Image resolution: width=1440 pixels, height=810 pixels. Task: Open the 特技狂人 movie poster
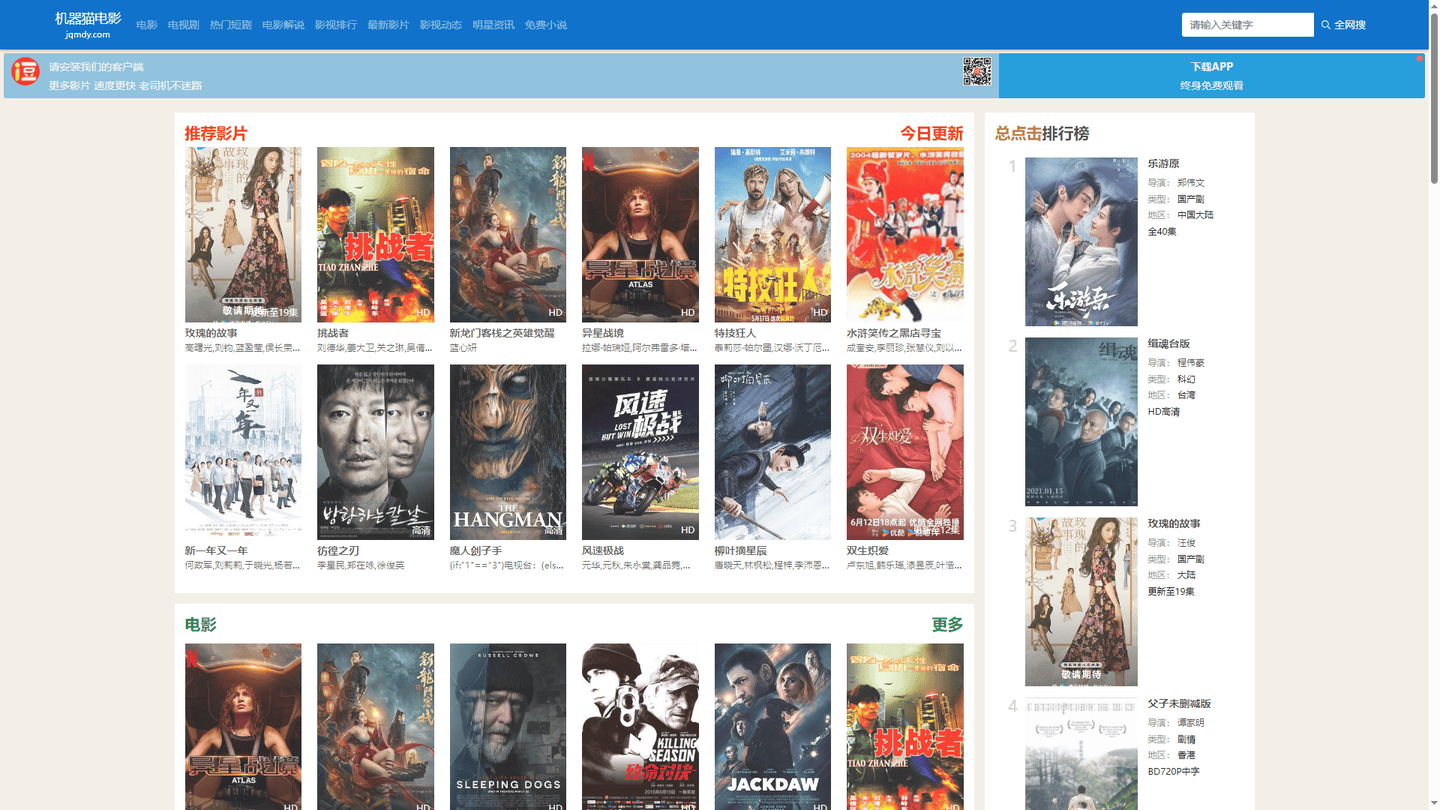click(772, 235)
